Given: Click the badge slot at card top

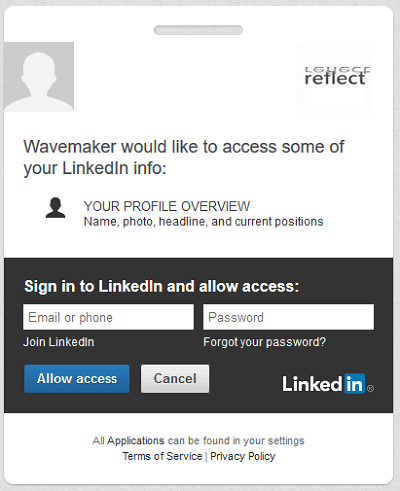Looking at the screenshot, I should click(198, 30).
